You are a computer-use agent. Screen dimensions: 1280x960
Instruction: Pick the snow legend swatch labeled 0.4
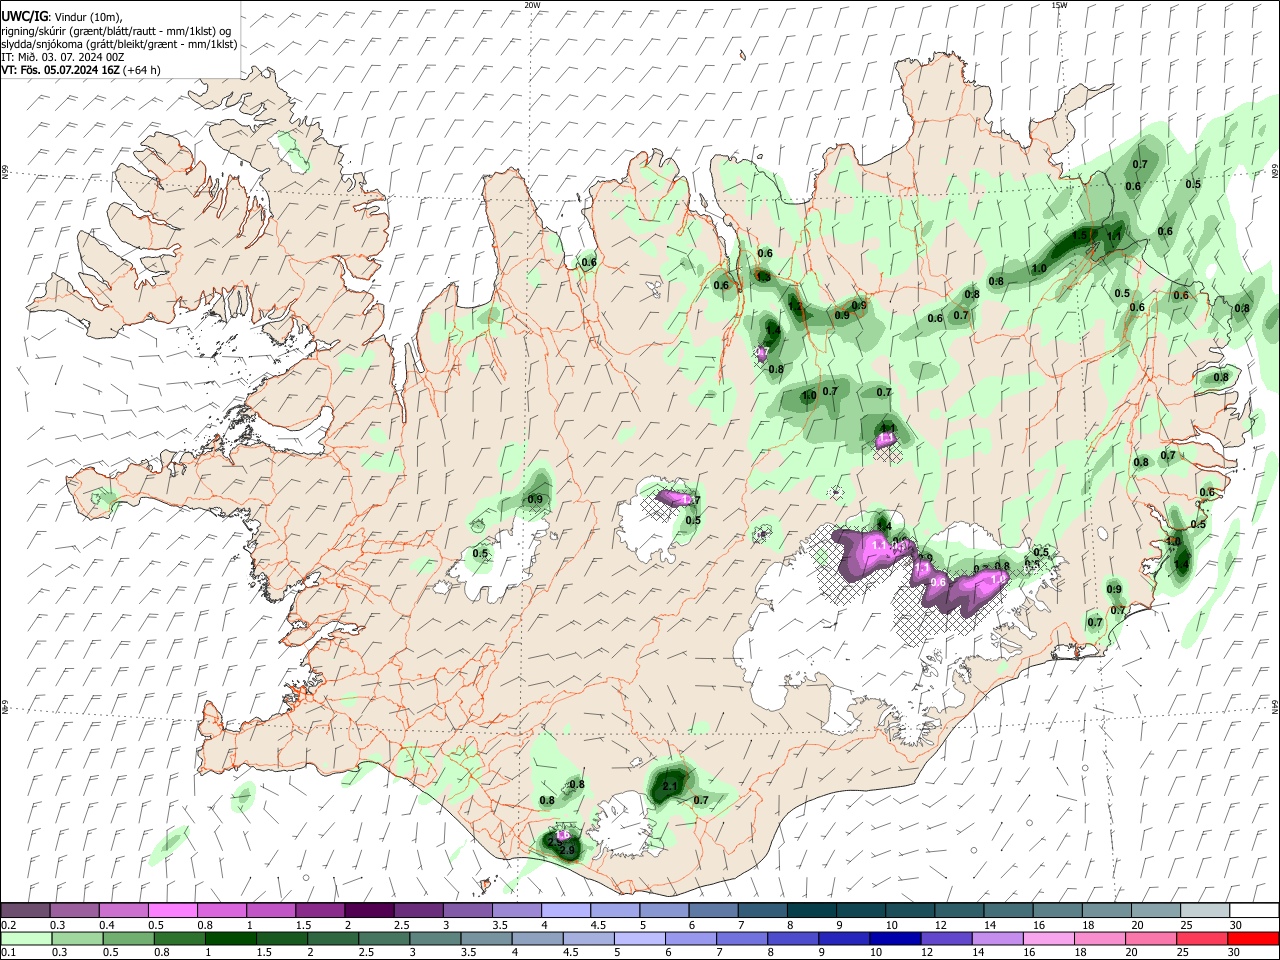tap(123, 910)
